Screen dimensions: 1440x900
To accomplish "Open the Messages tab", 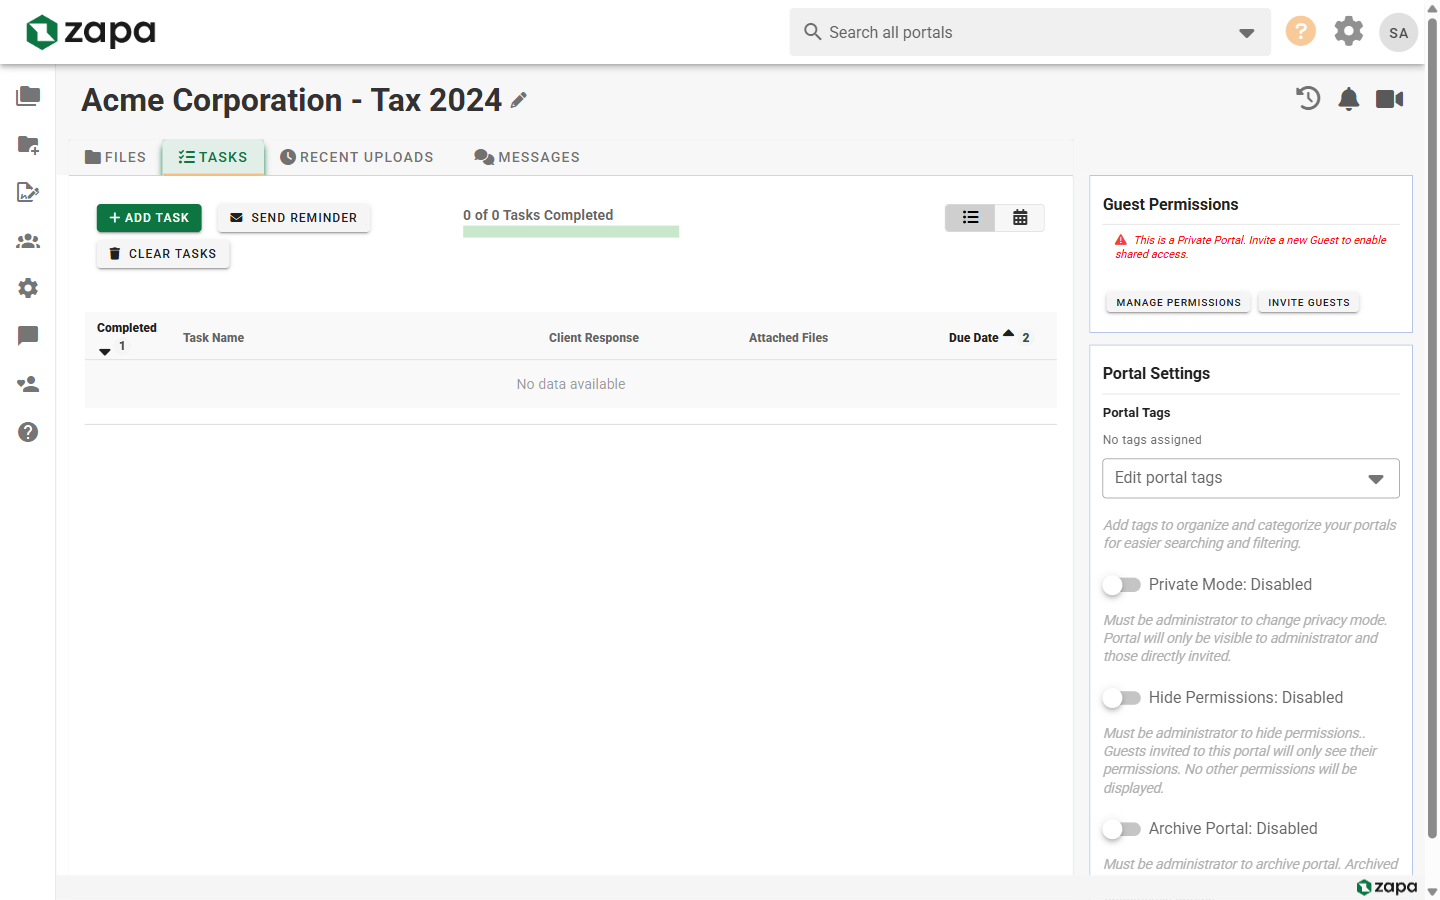I will pyautogui.click(x=527, y=157).
